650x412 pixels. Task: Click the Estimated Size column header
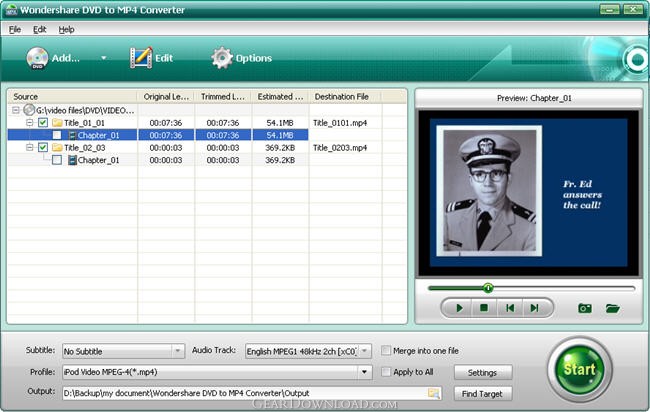pos(280,97)
